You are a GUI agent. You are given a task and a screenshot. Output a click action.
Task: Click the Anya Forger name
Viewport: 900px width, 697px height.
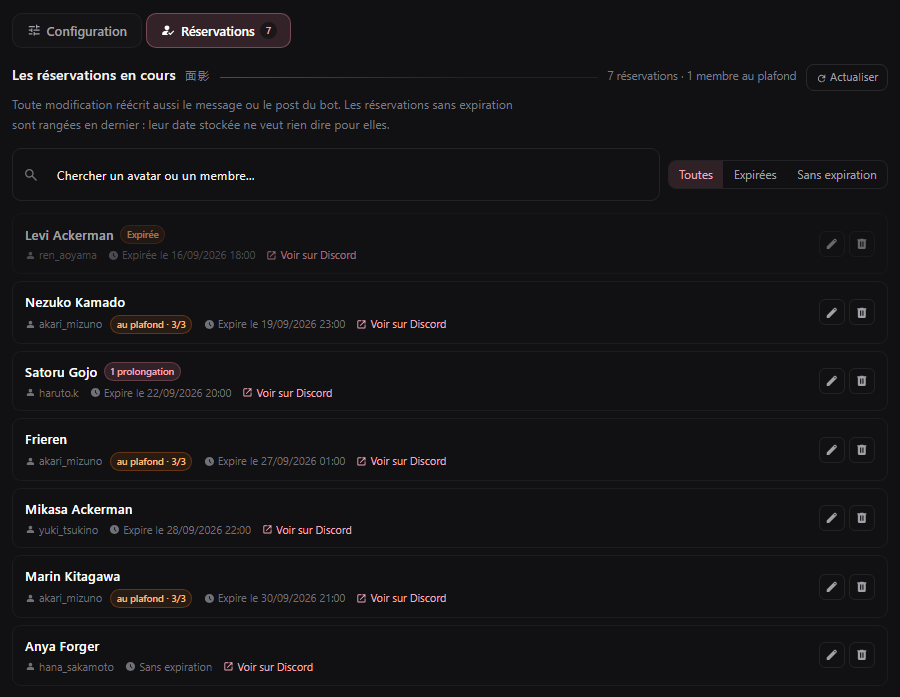coord(62,646)
